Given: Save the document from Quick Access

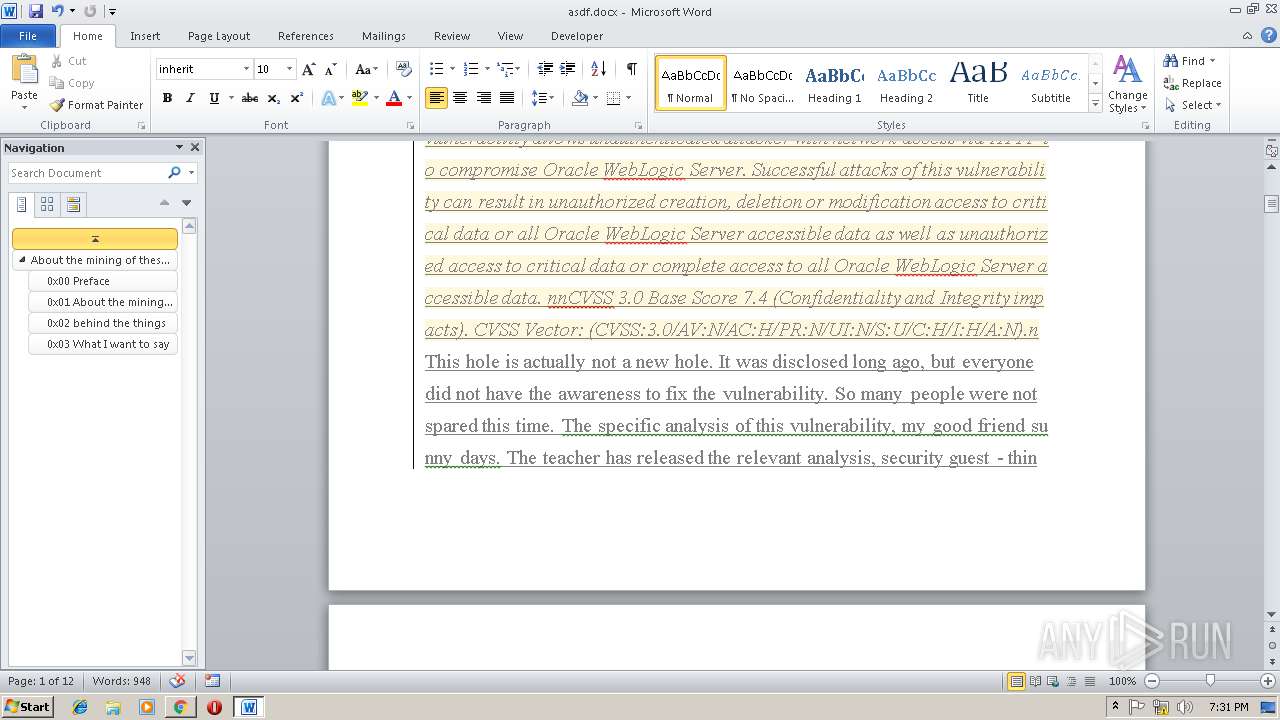Looking at the screenshot, I should 36,11.
